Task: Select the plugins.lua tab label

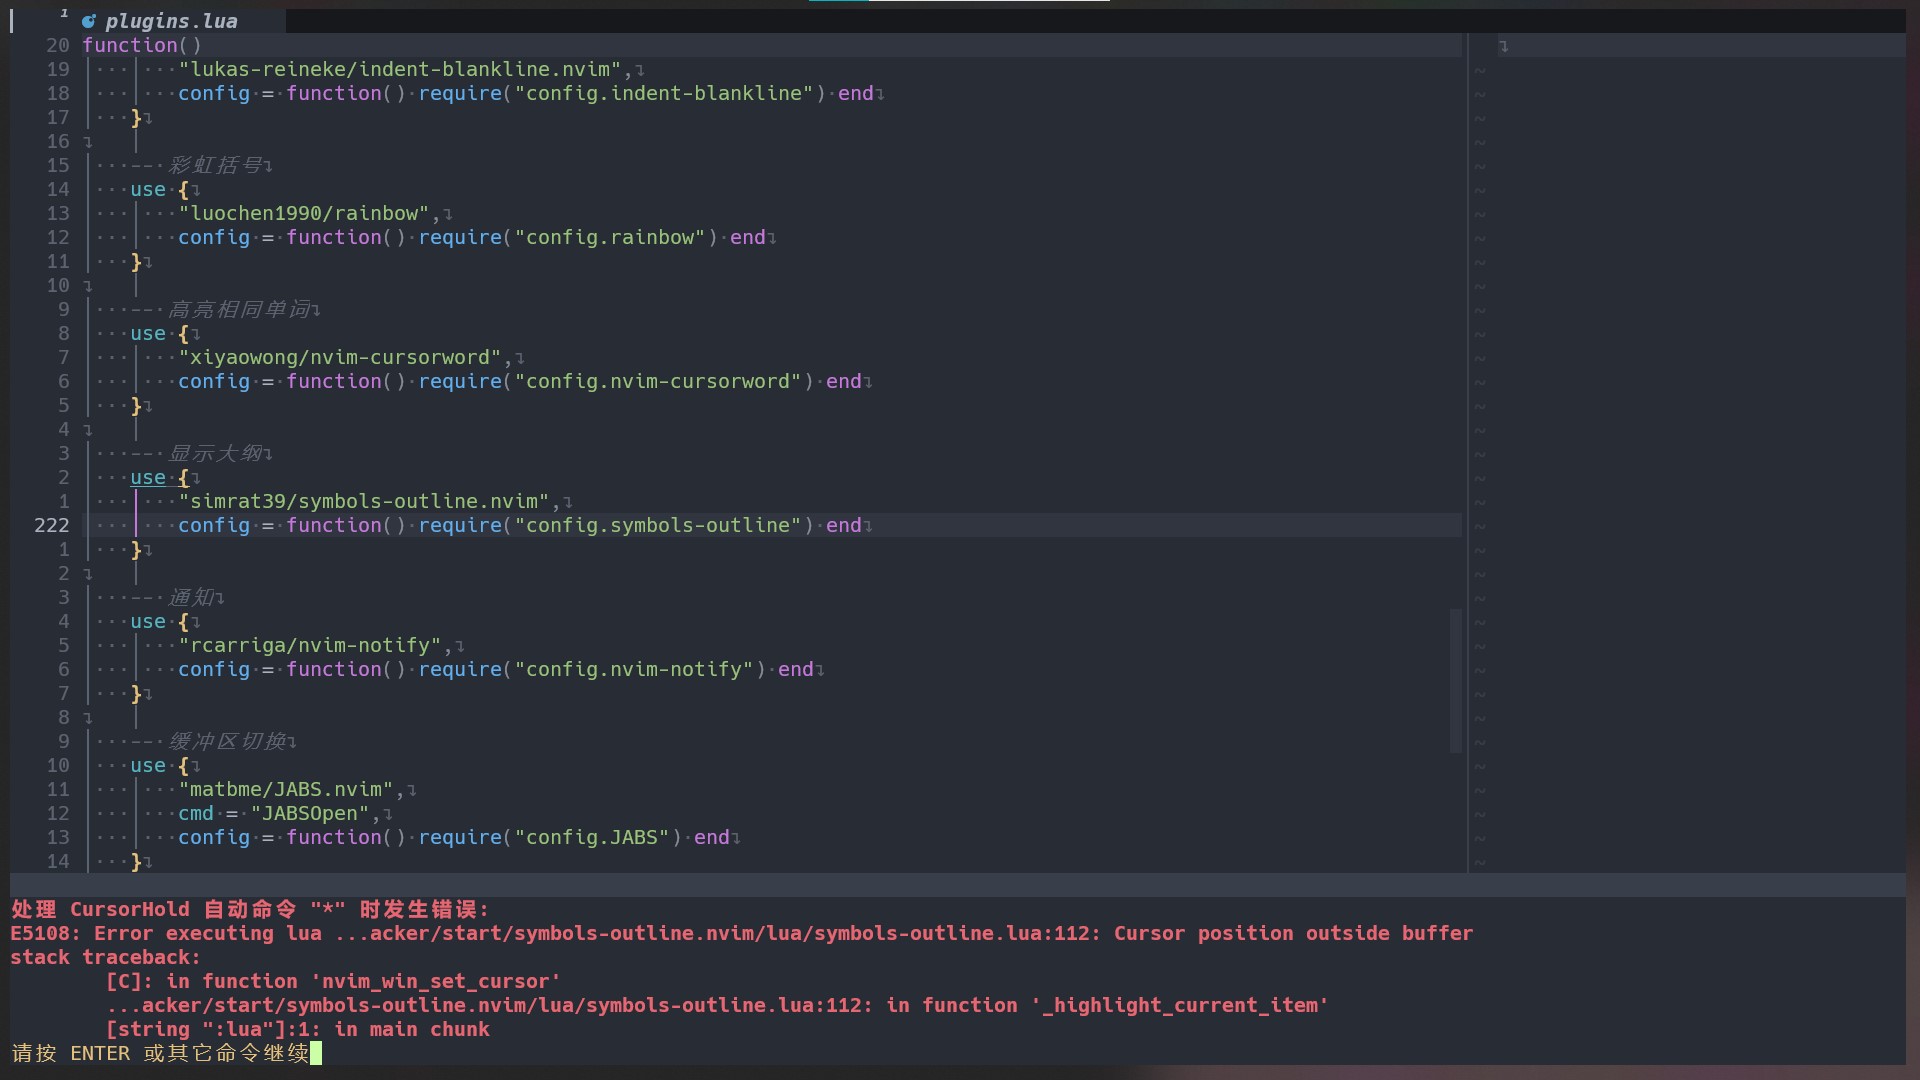Action: 170,20
